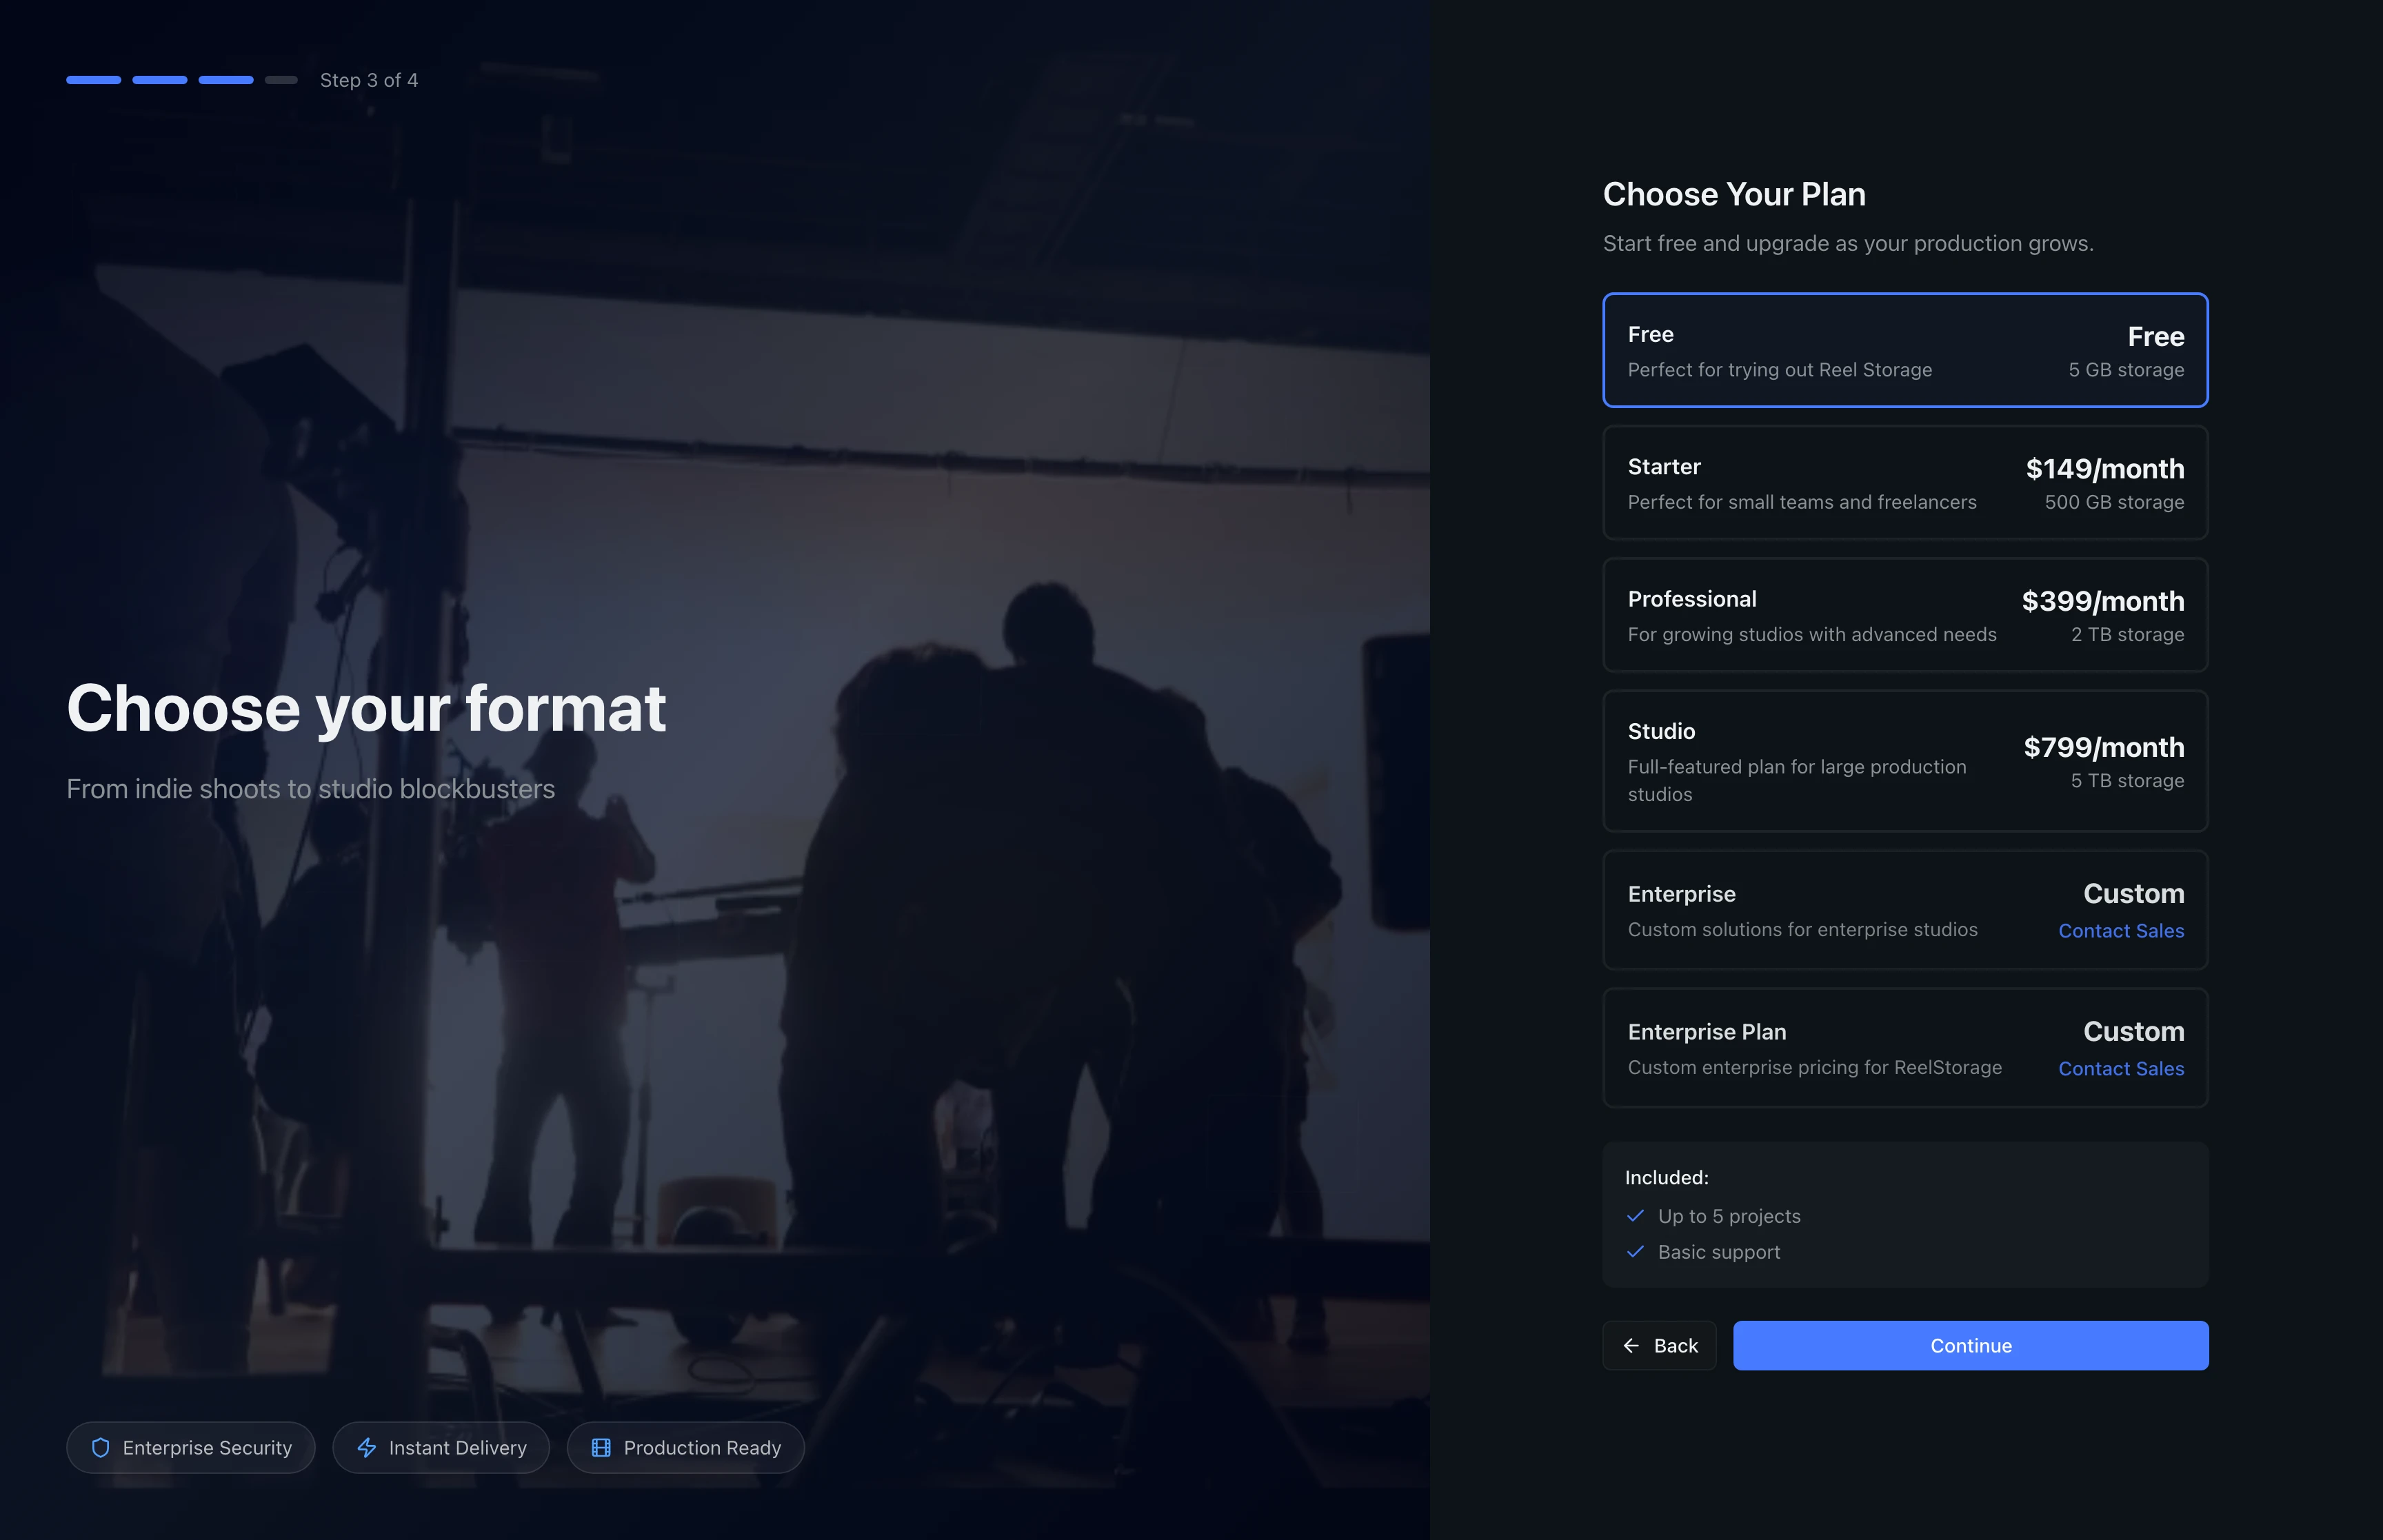2383x1540 pixels.
Task: Click the shield icon beside Enterprise Security
Action: coord(100,1447)
